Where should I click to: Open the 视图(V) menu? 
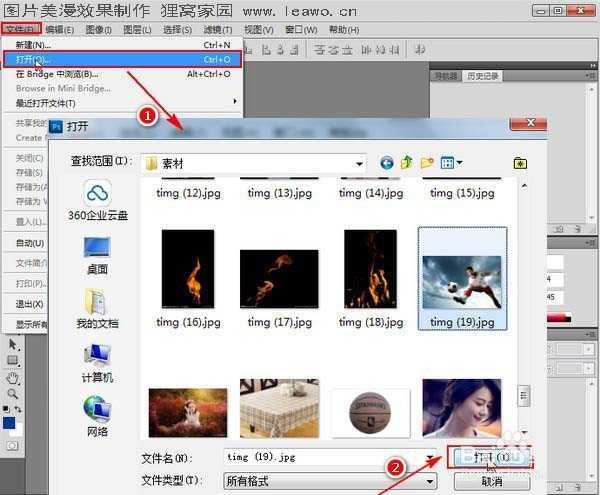tap(259, 29)
